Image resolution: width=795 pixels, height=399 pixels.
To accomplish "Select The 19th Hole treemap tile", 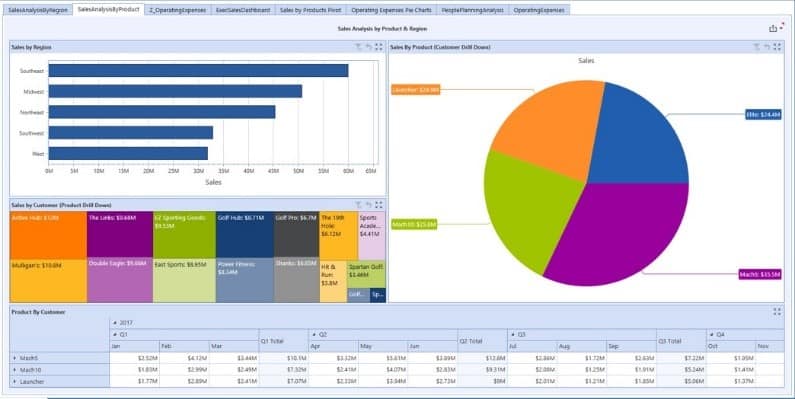I will point(339,236).
